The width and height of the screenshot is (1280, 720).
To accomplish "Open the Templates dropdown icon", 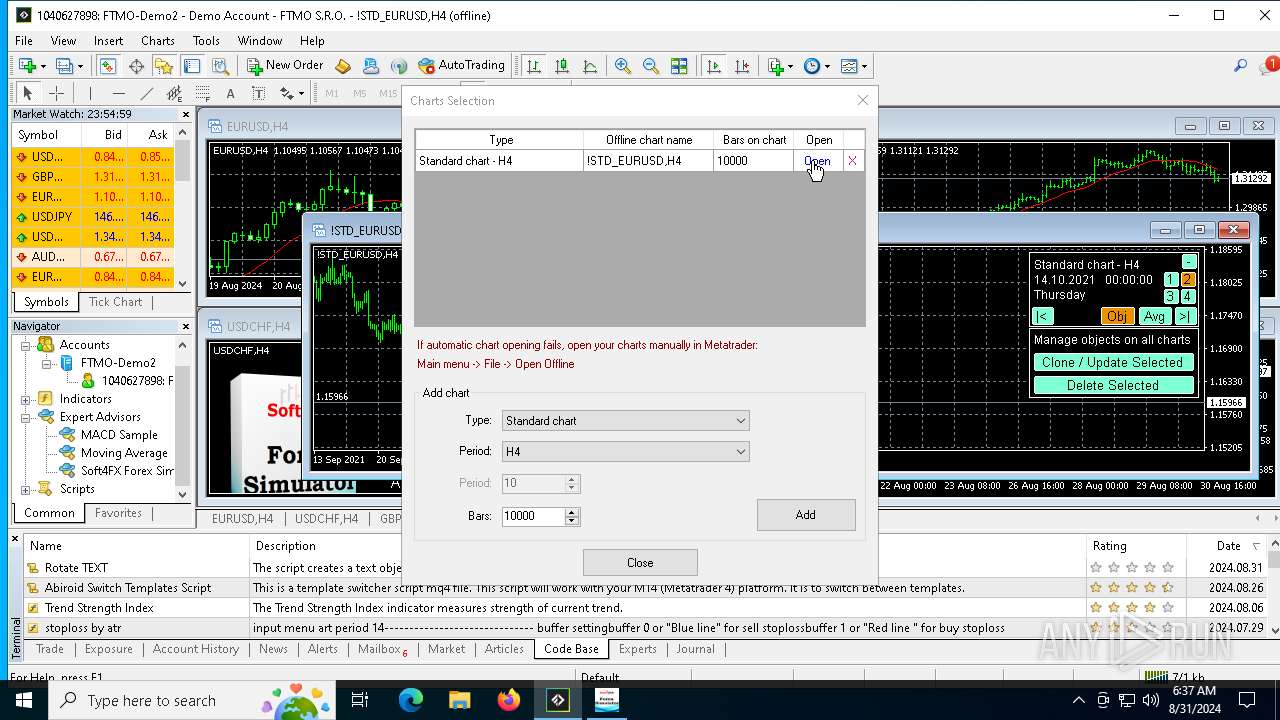I will (x=853, y=66).
